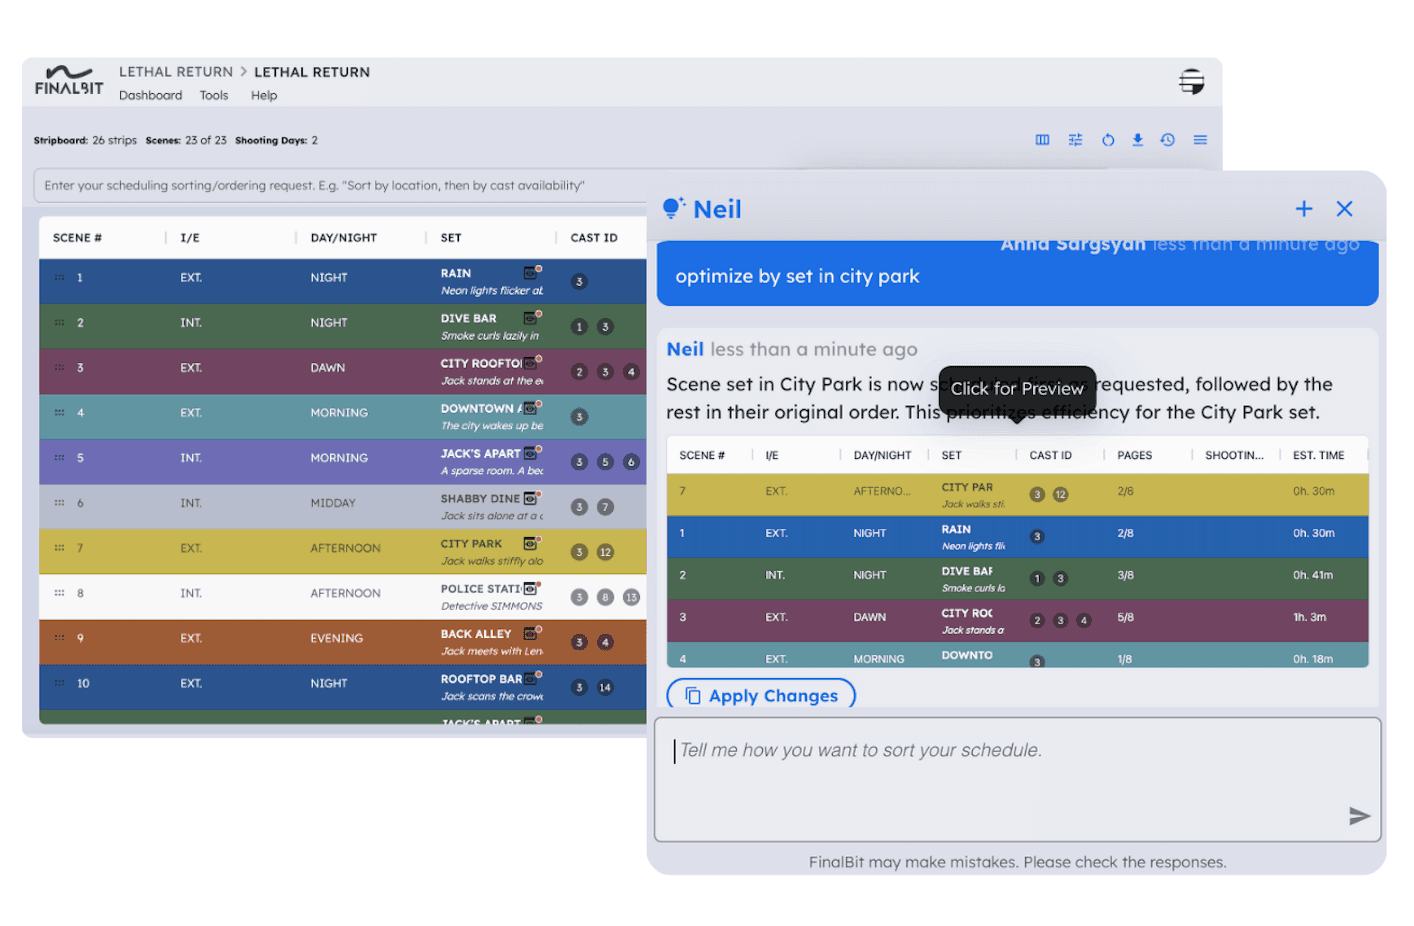Screen dimensions: 1414x926
Task: Click the FinalBit logo
Action: tap(68, 80)
